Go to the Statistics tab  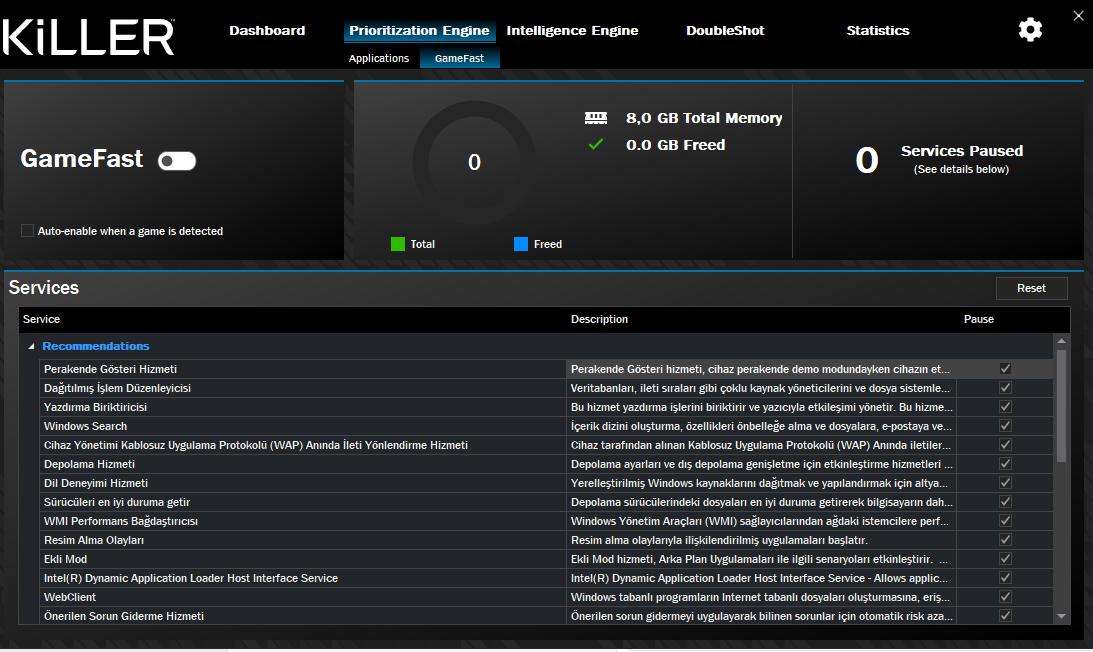(878, 31)
